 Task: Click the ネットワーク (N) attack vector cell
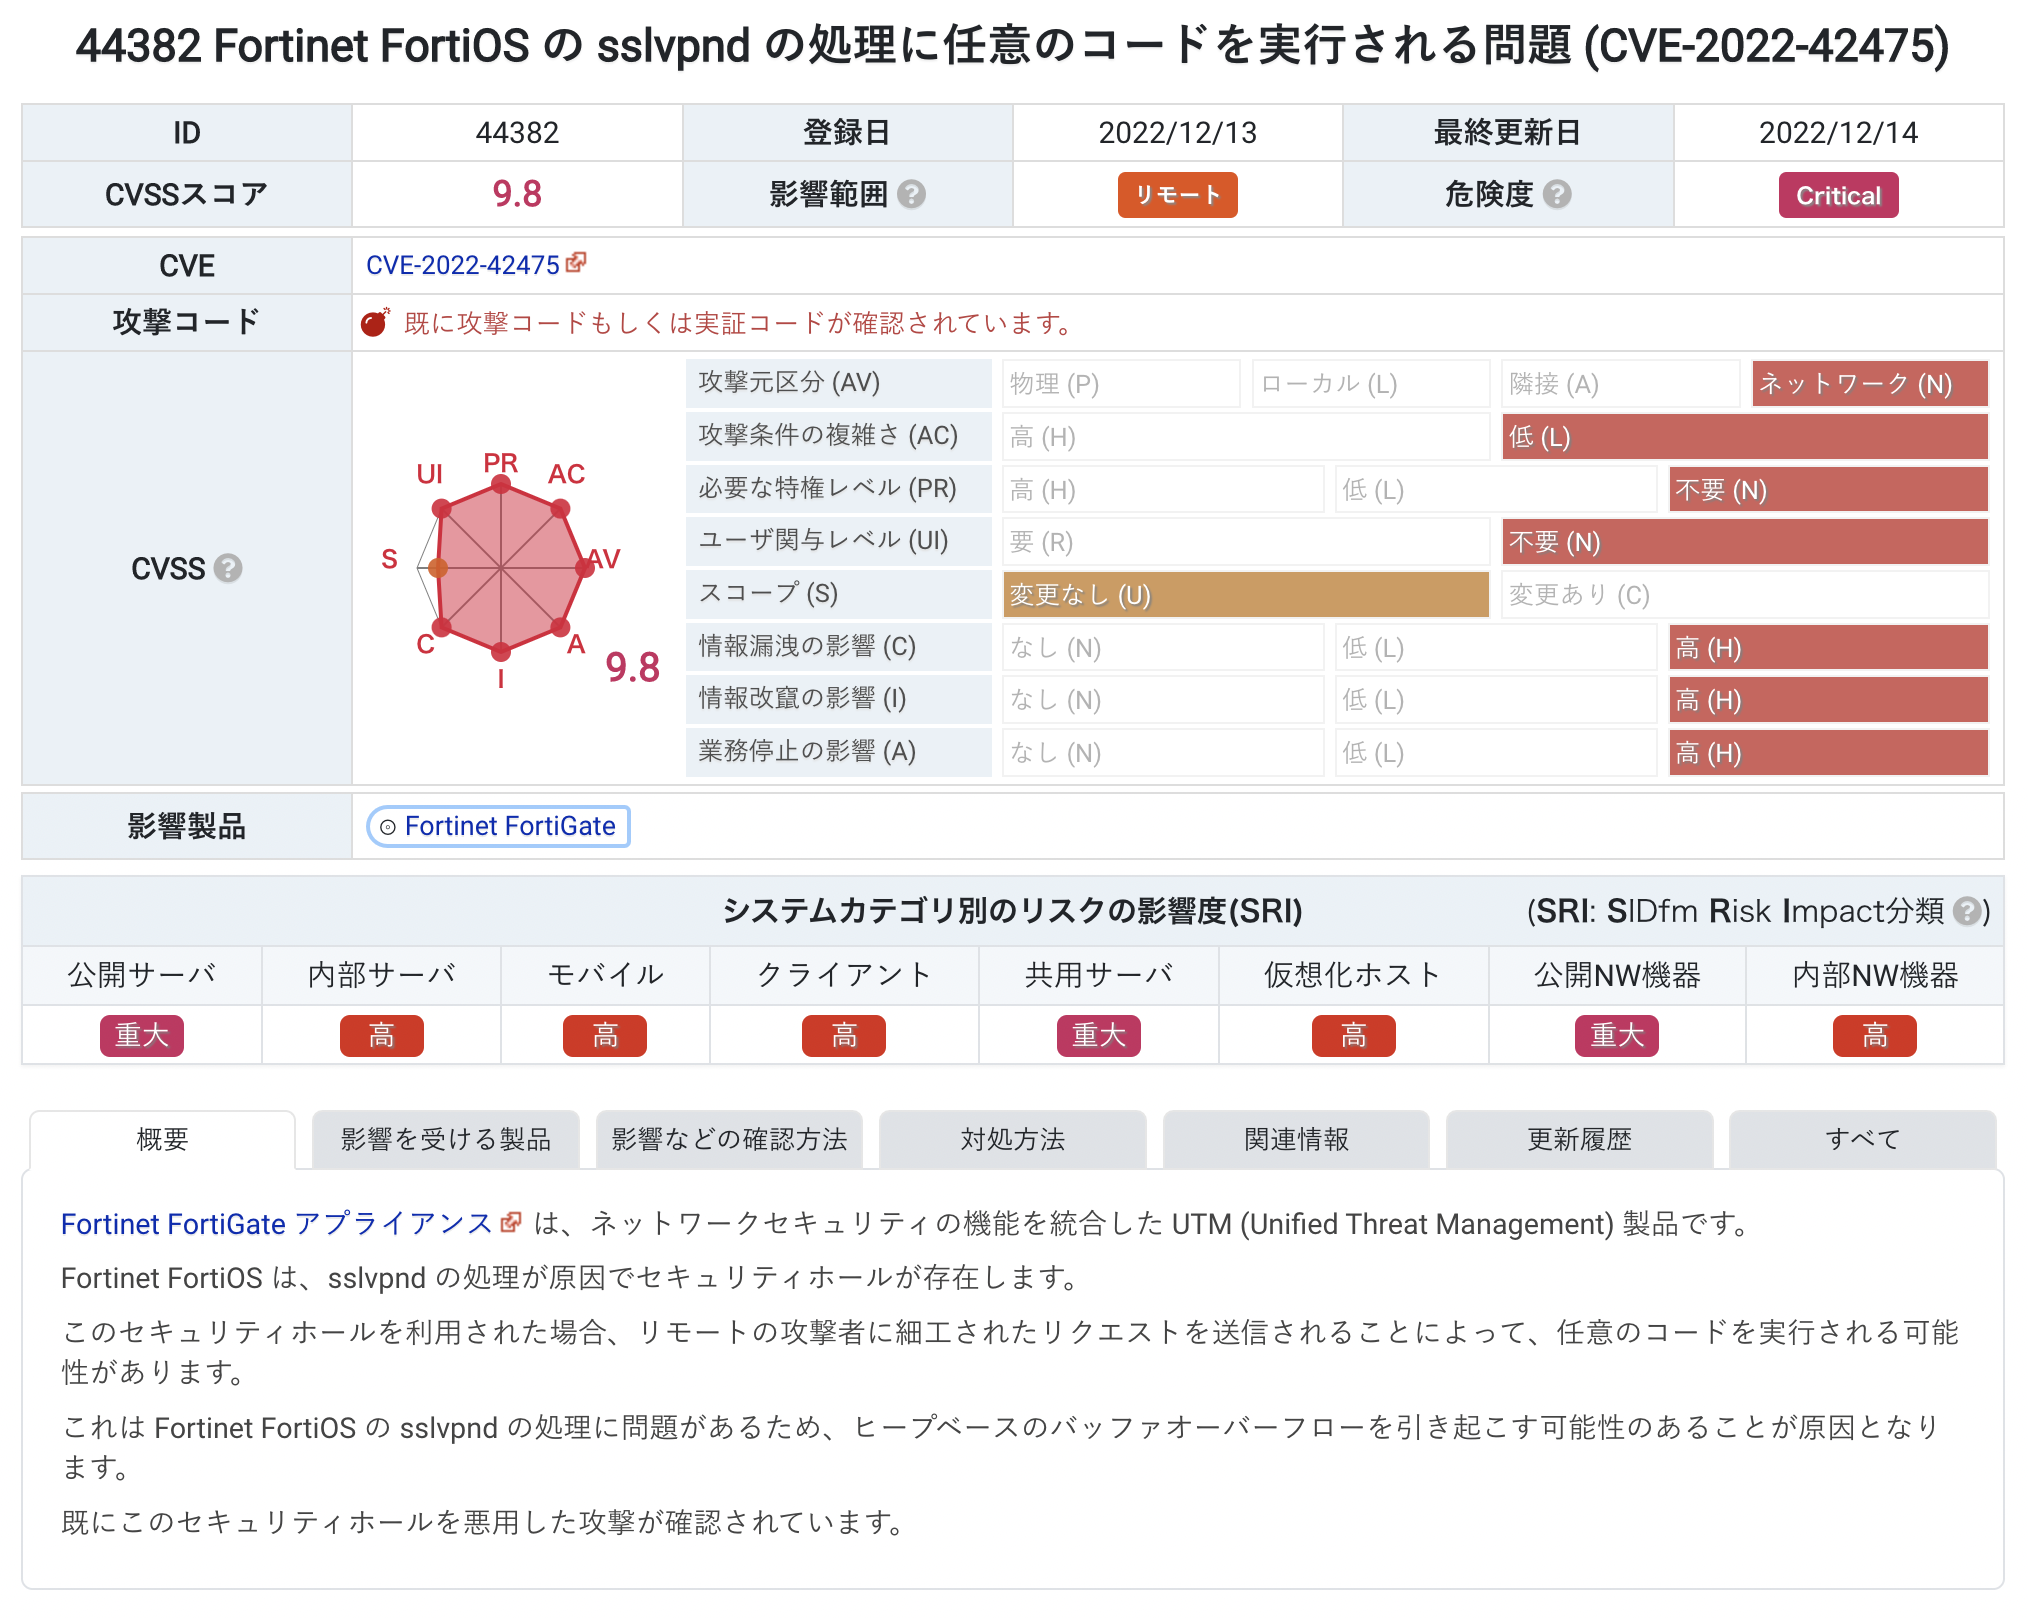point(1870,384)
